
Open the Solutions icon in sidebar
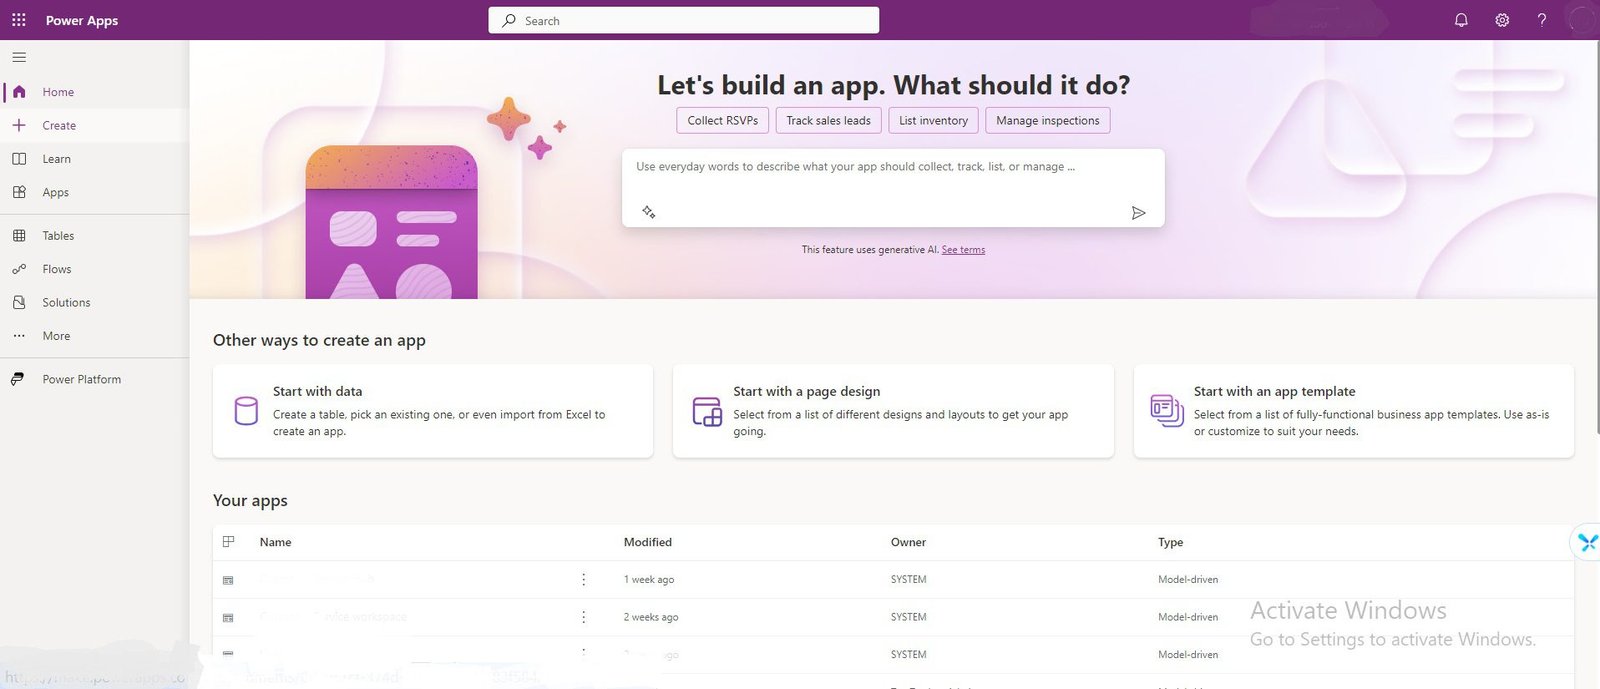[x=19, y=302]
